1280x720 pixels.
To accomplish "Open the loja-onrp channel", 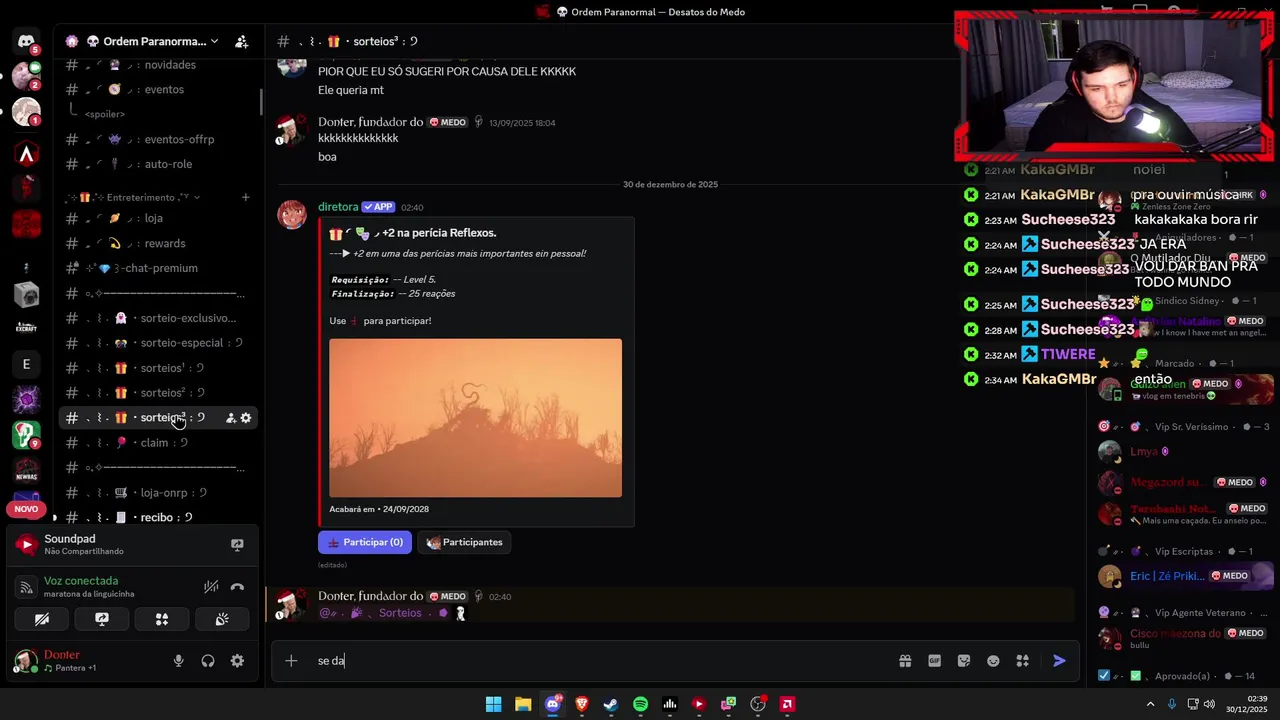I will [160, 493].
